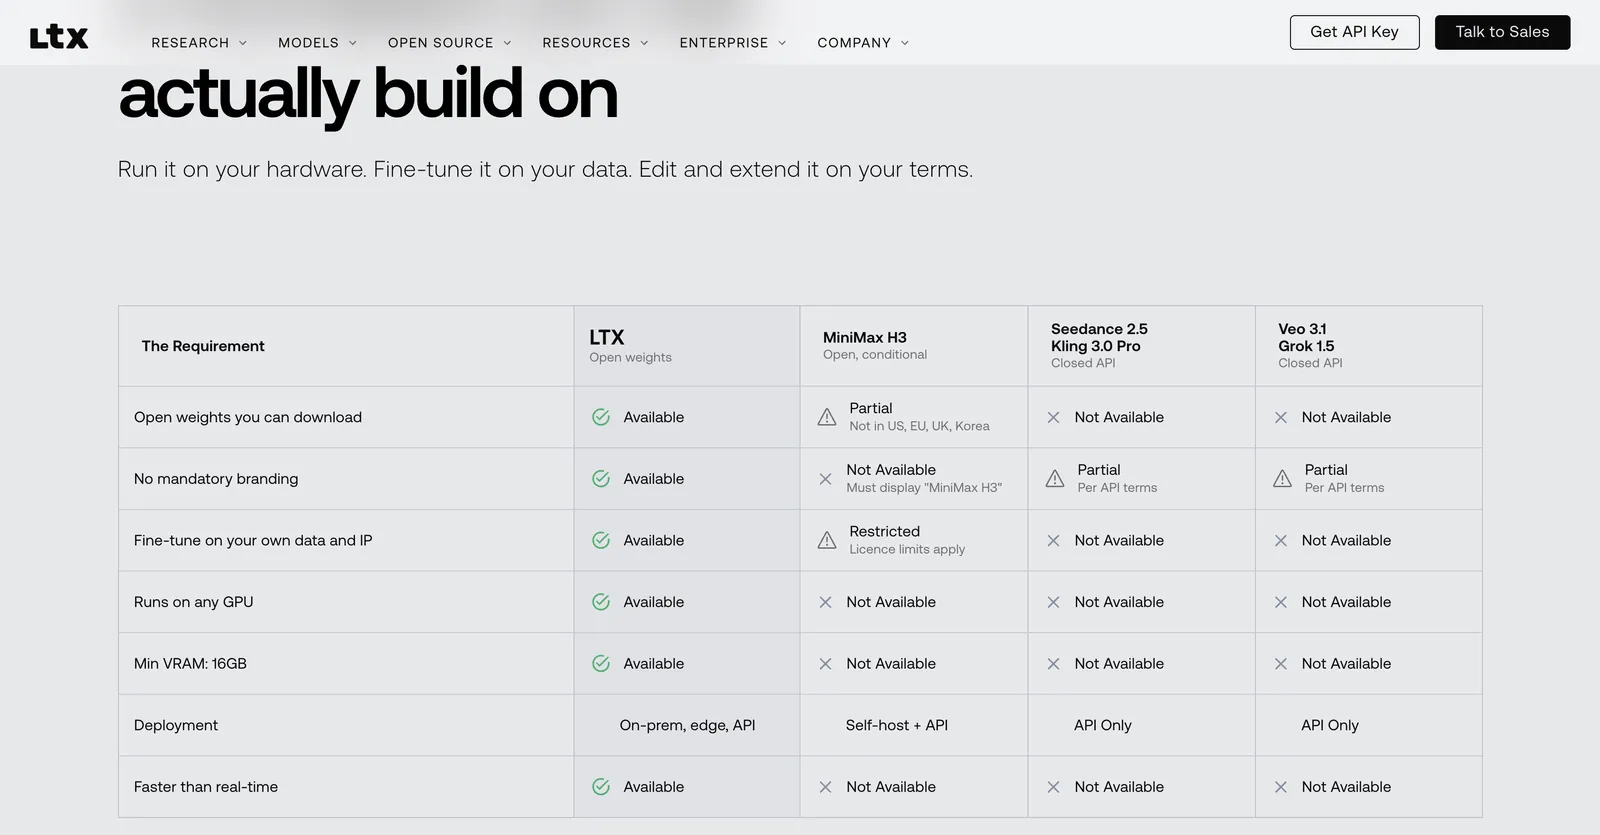The image size is (1600, 835).
Task: Click warning triangle beside Veo Partial Per API terms
Action: point(1282,479)
